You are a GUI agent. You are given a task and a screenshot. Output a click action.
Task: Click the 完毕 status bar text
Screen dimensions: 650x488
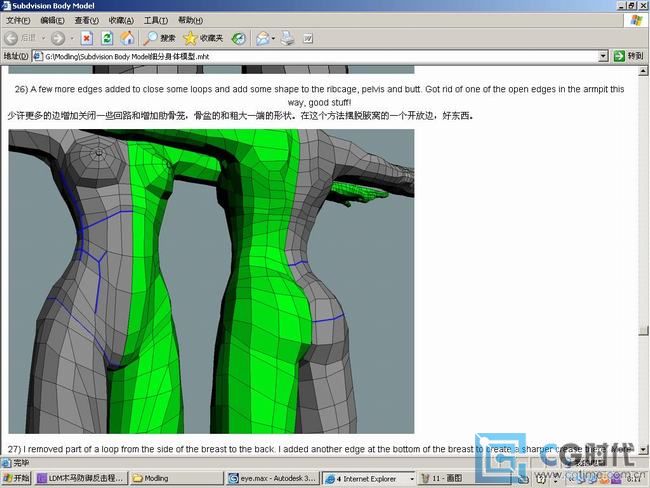point(21,463)
